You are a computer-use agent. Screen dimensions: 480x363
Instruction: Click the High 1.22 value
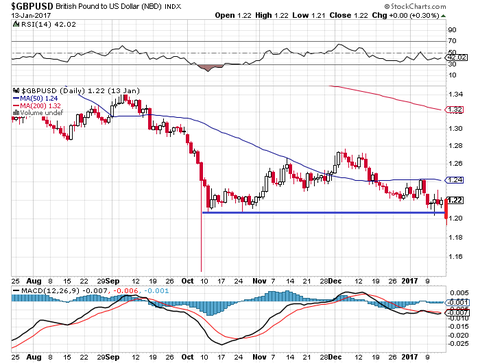272,15
